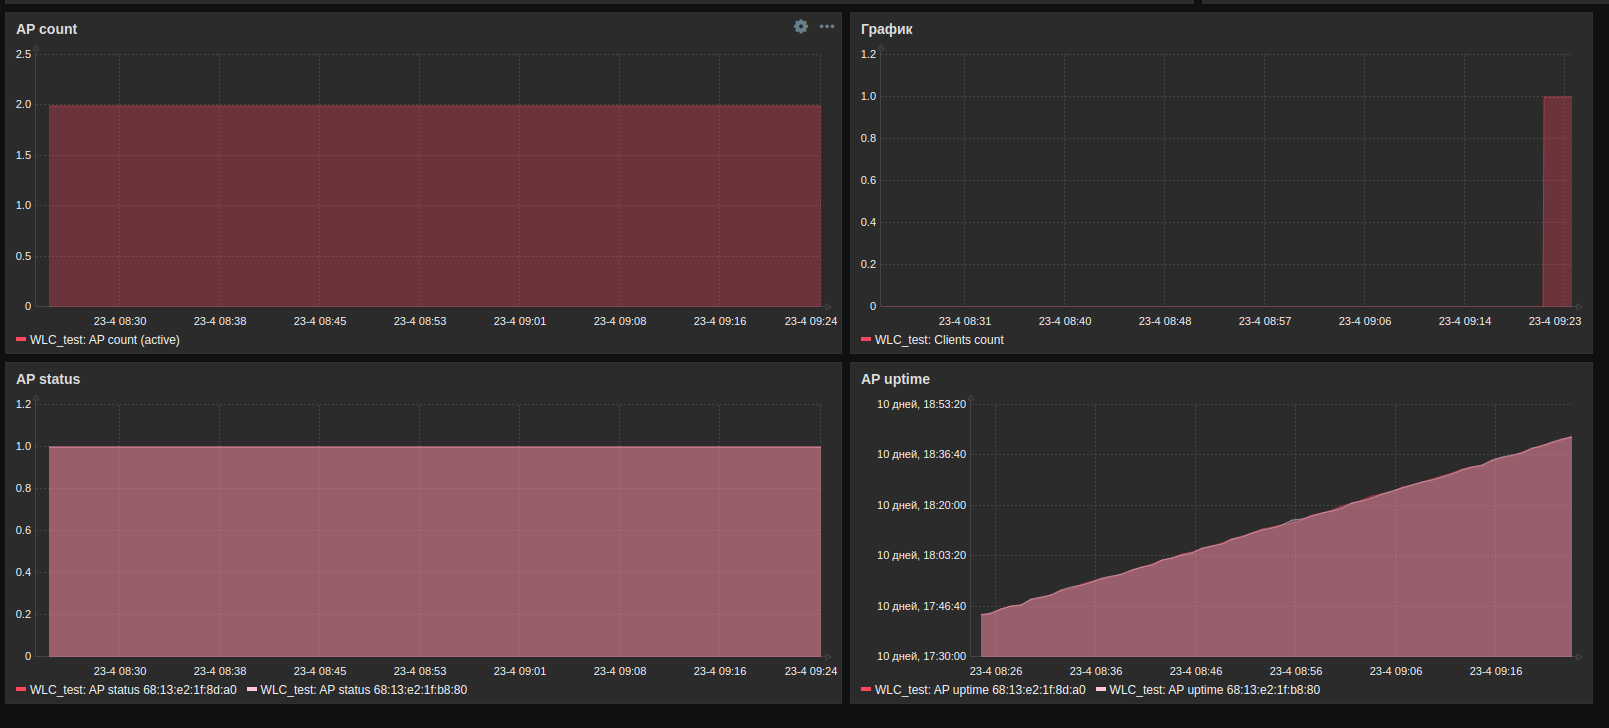The image size is (1609, 728).
Task: Click the AP count widget title
Action: pyautogui.click(x=47, y=29)
